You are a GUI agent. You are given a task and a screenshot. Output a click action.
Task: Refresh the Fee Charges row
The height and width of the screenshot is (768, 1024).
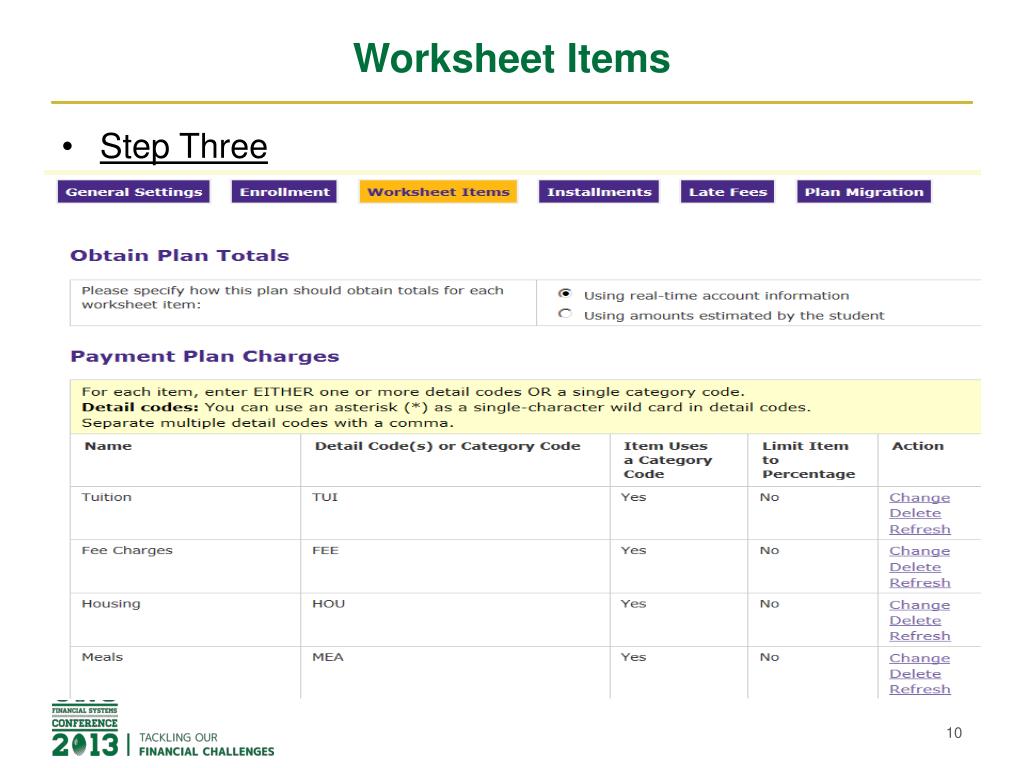coord(920,583)
